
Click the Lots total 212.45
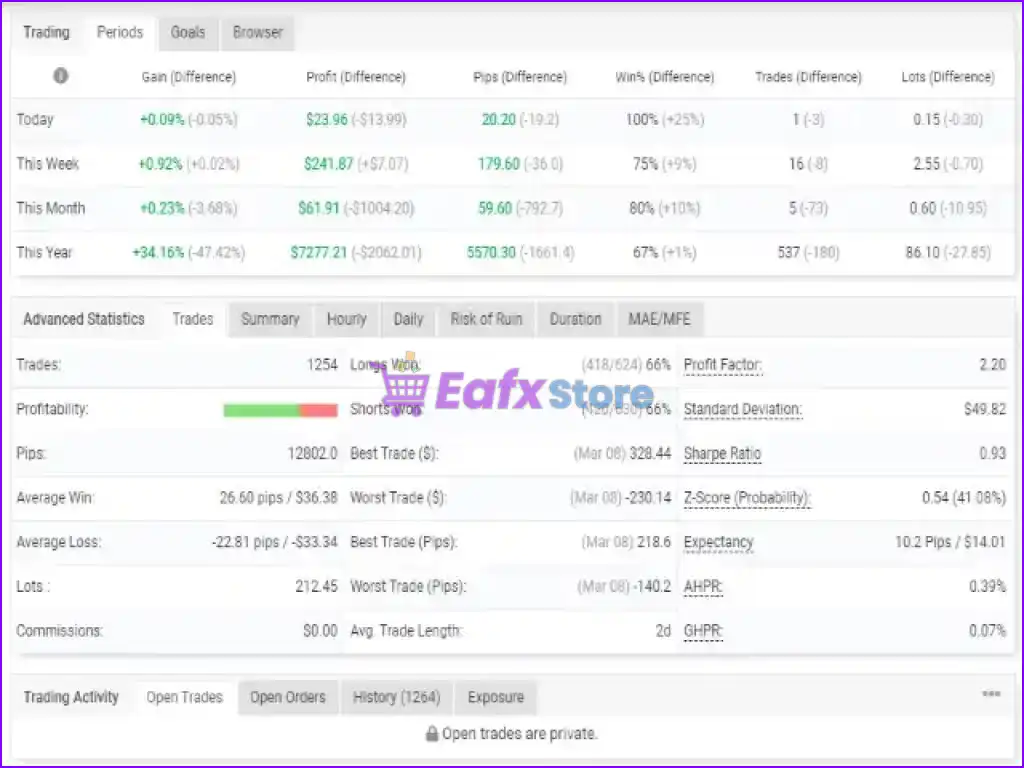pos(317,586)
